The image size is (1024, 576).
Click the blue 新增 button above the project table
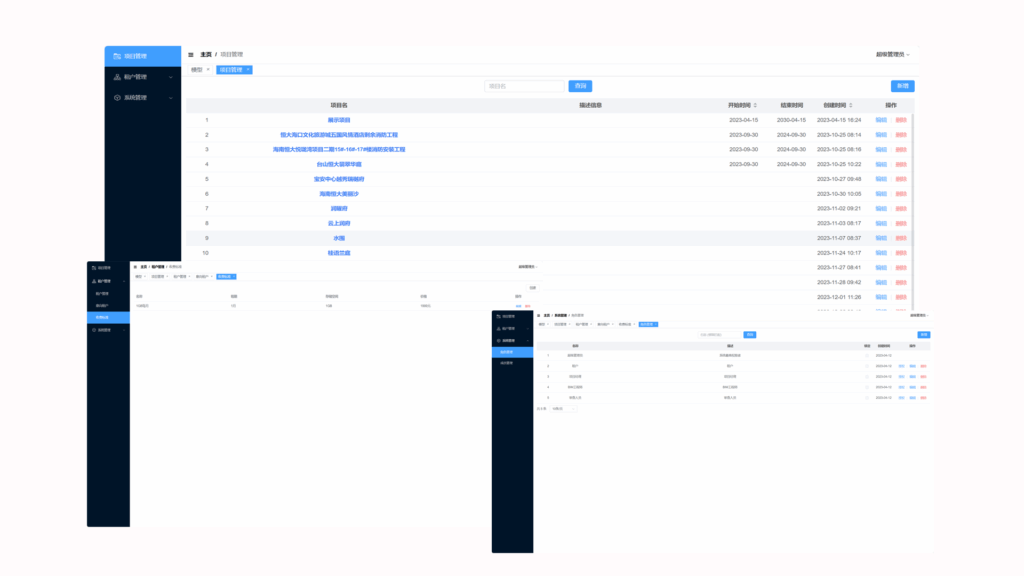902,86
